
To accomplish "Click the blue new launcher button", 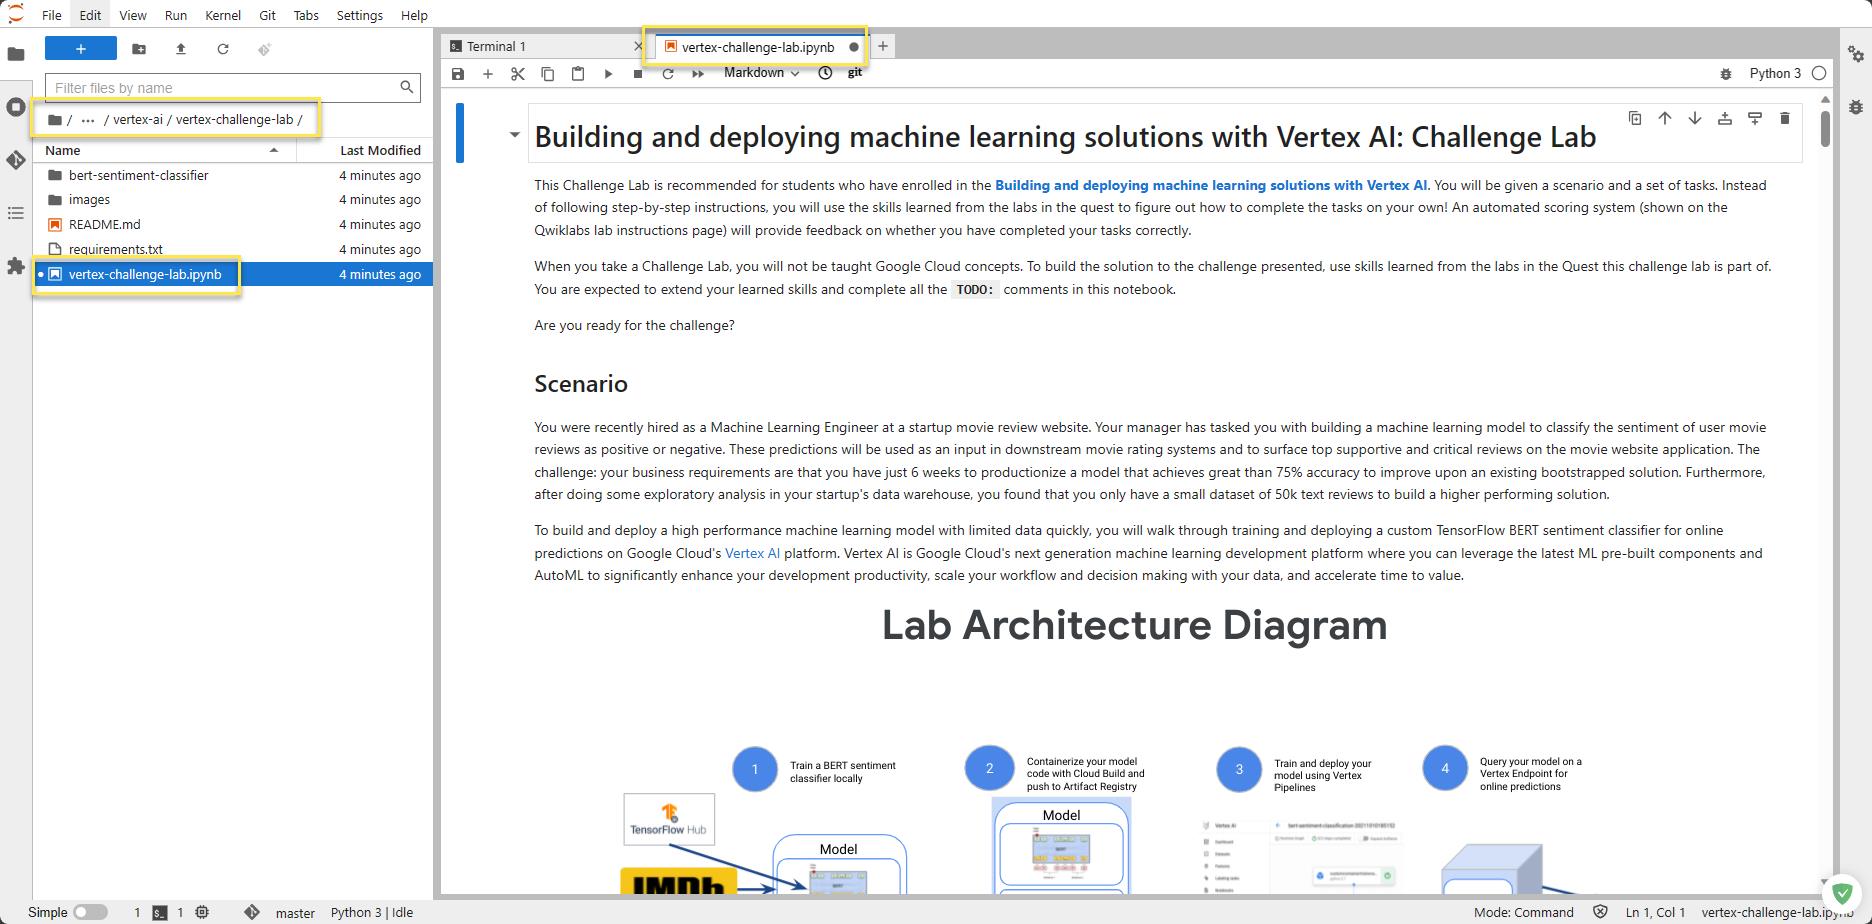I will (81, 49).
